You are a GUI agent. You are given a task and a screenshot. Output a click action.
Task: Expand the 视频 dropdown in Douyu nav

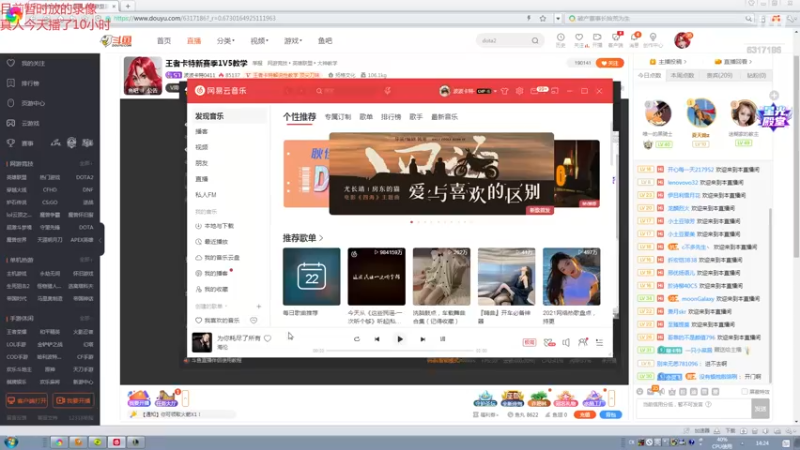pyautogui.click(x=259, y=41)
